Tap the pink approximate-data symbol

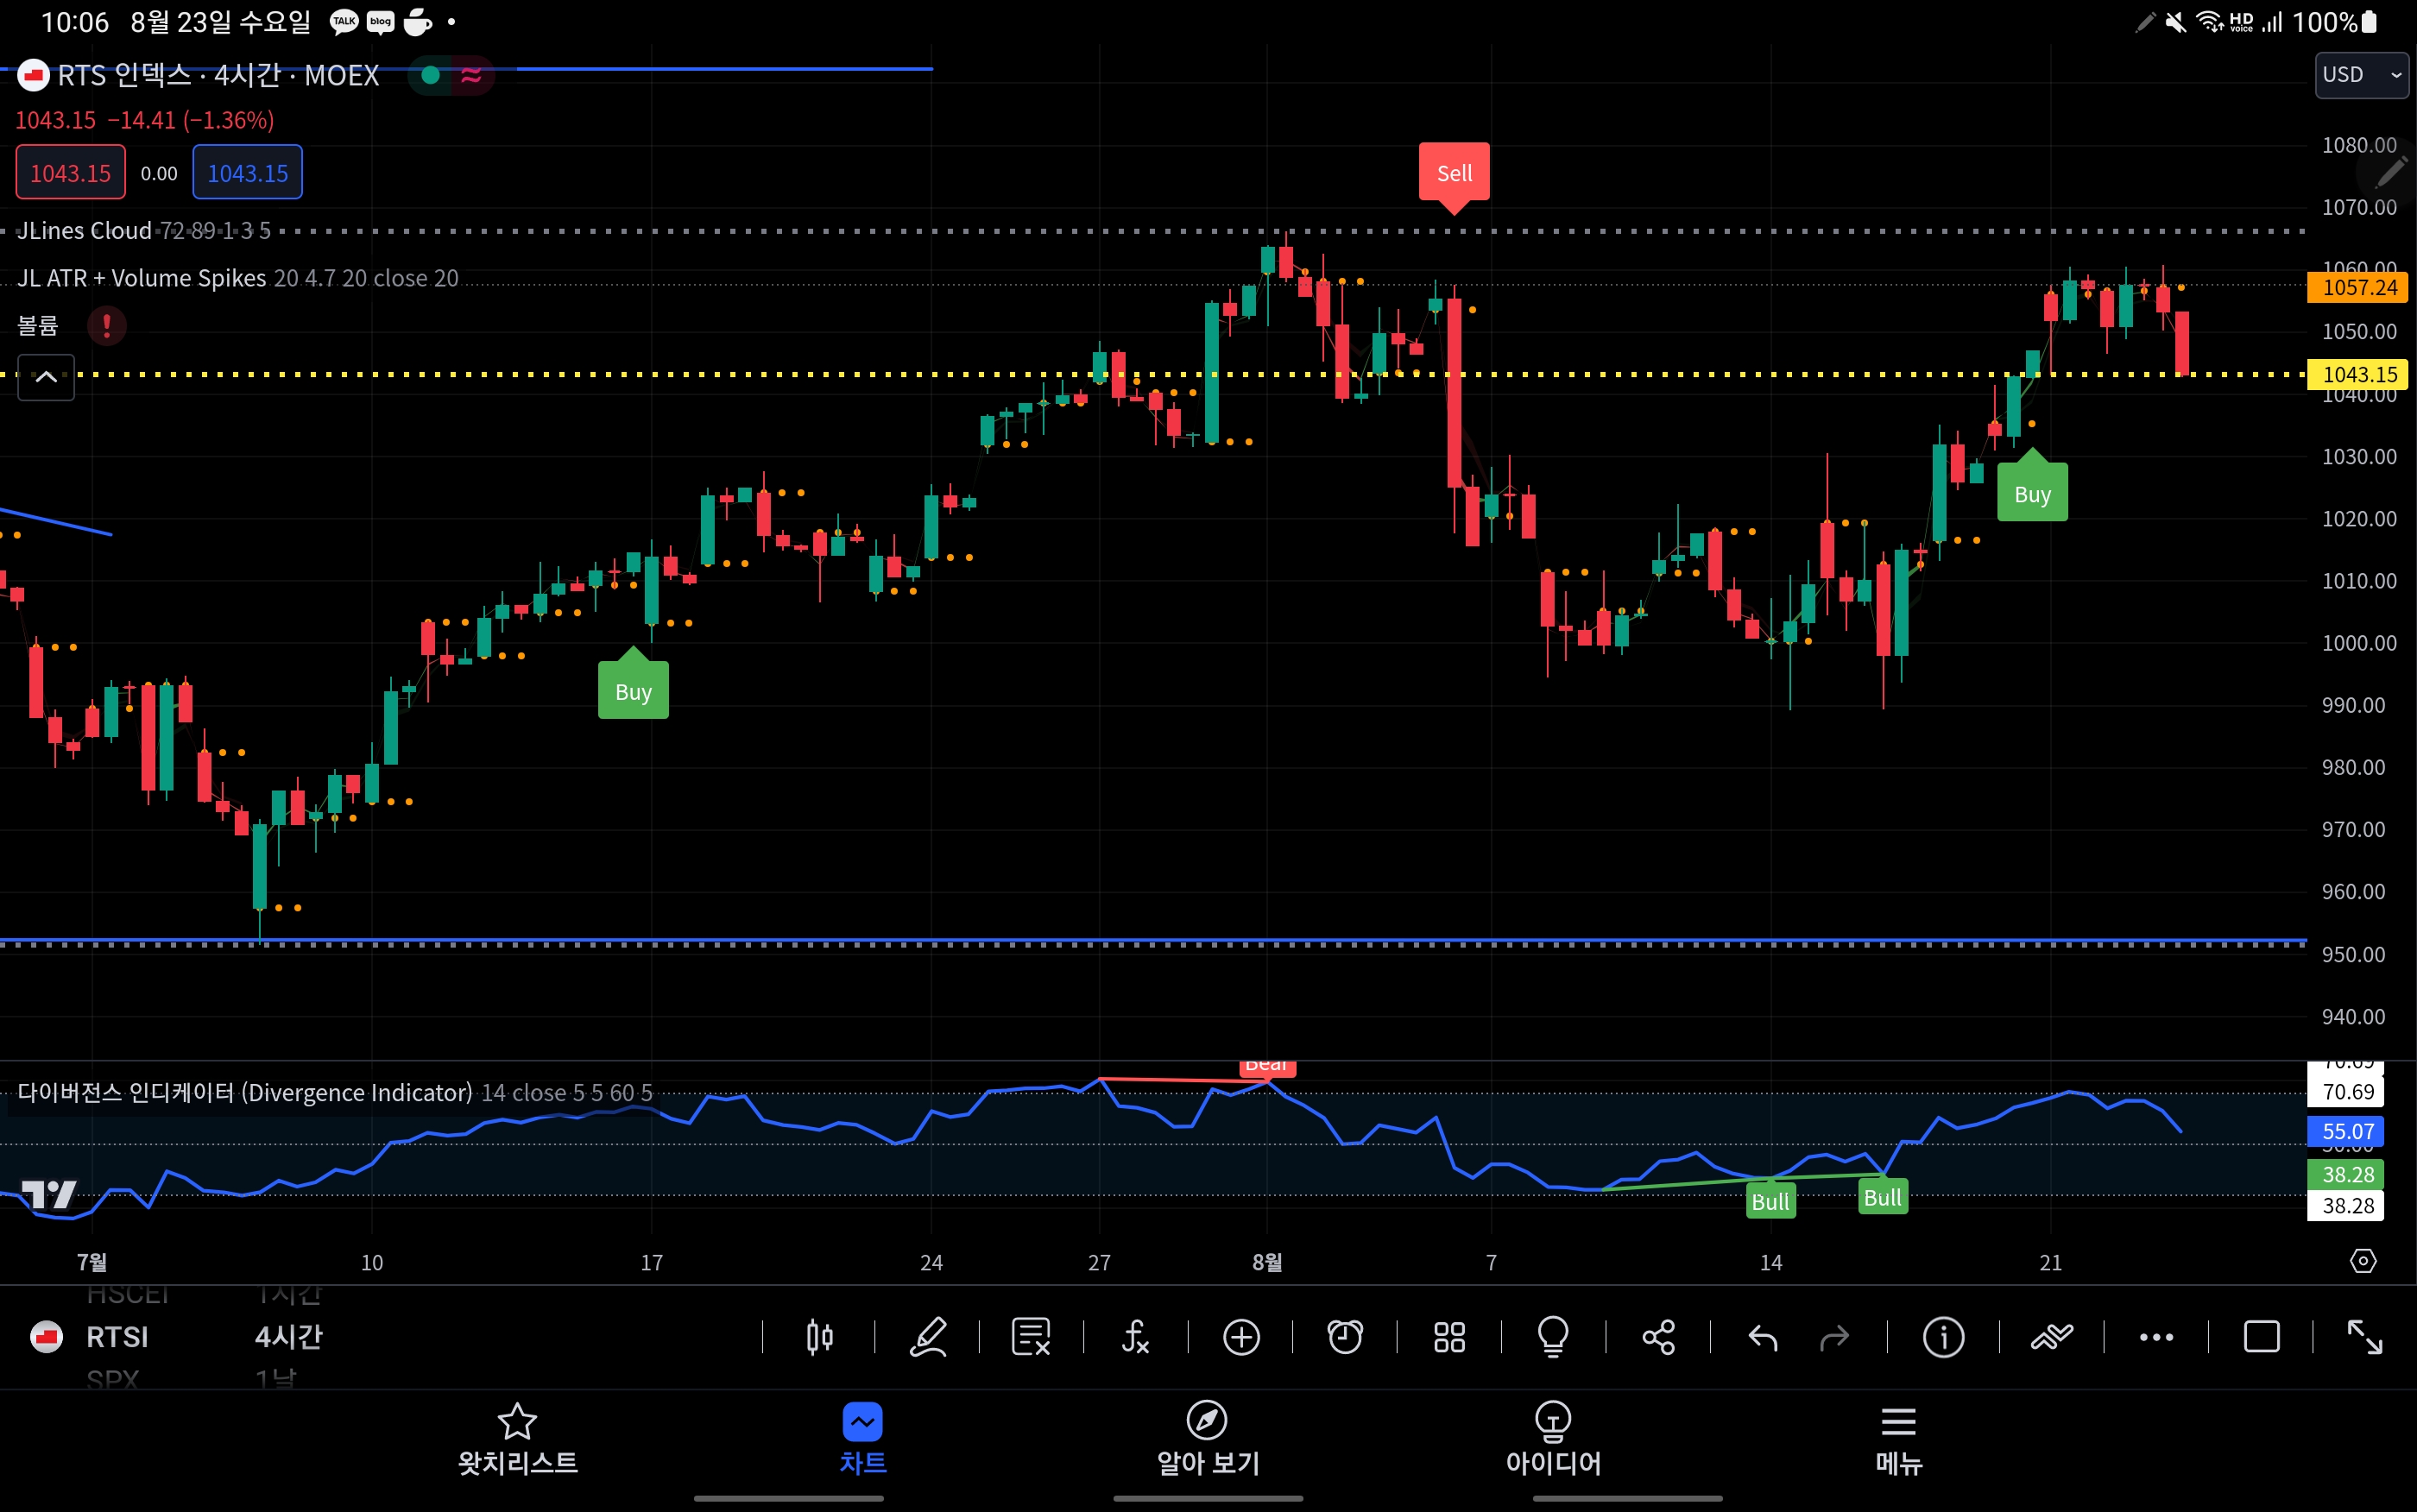[x=471, y=75]
